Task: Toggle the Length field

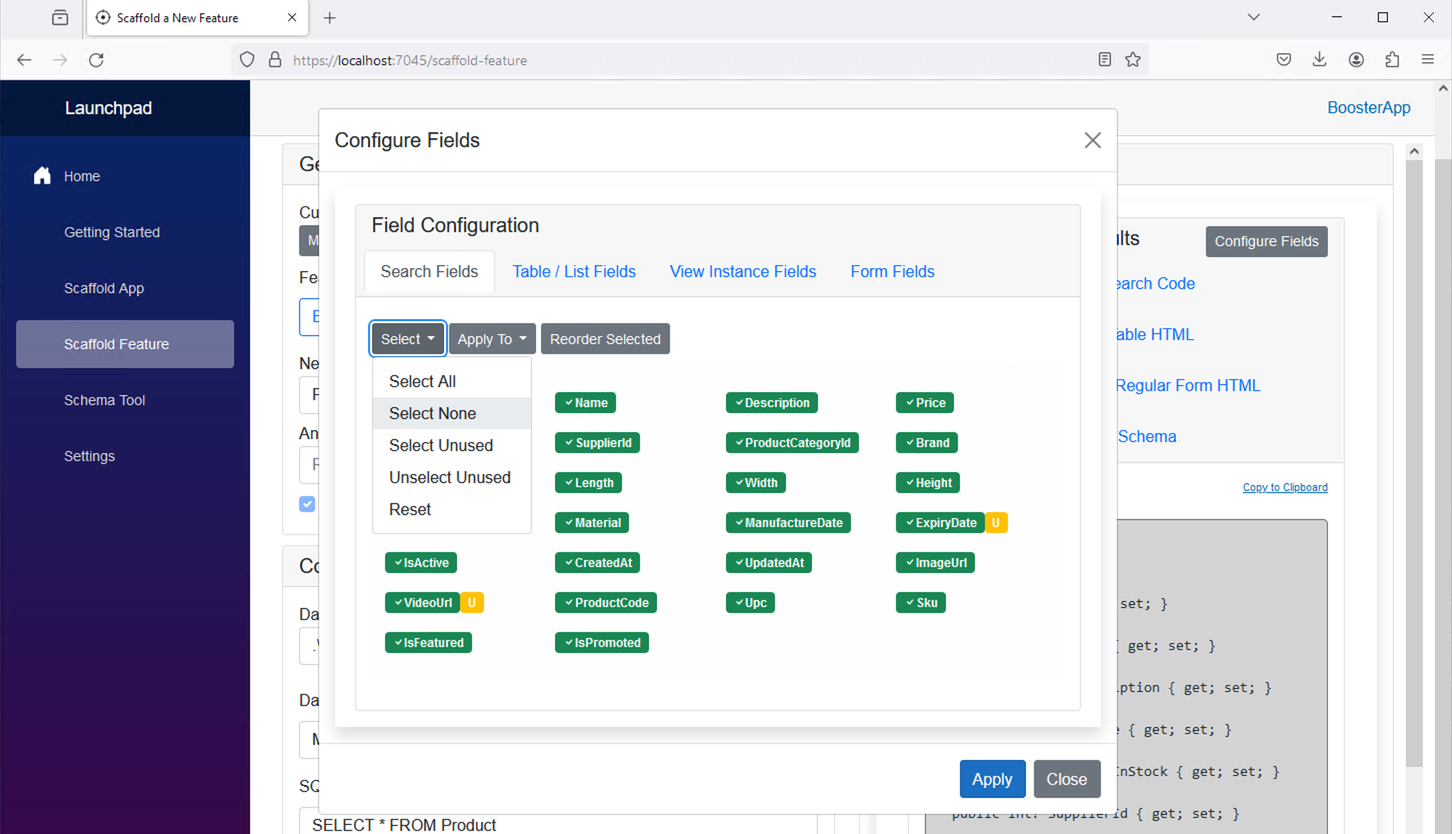Action: (x=589, y=483)
